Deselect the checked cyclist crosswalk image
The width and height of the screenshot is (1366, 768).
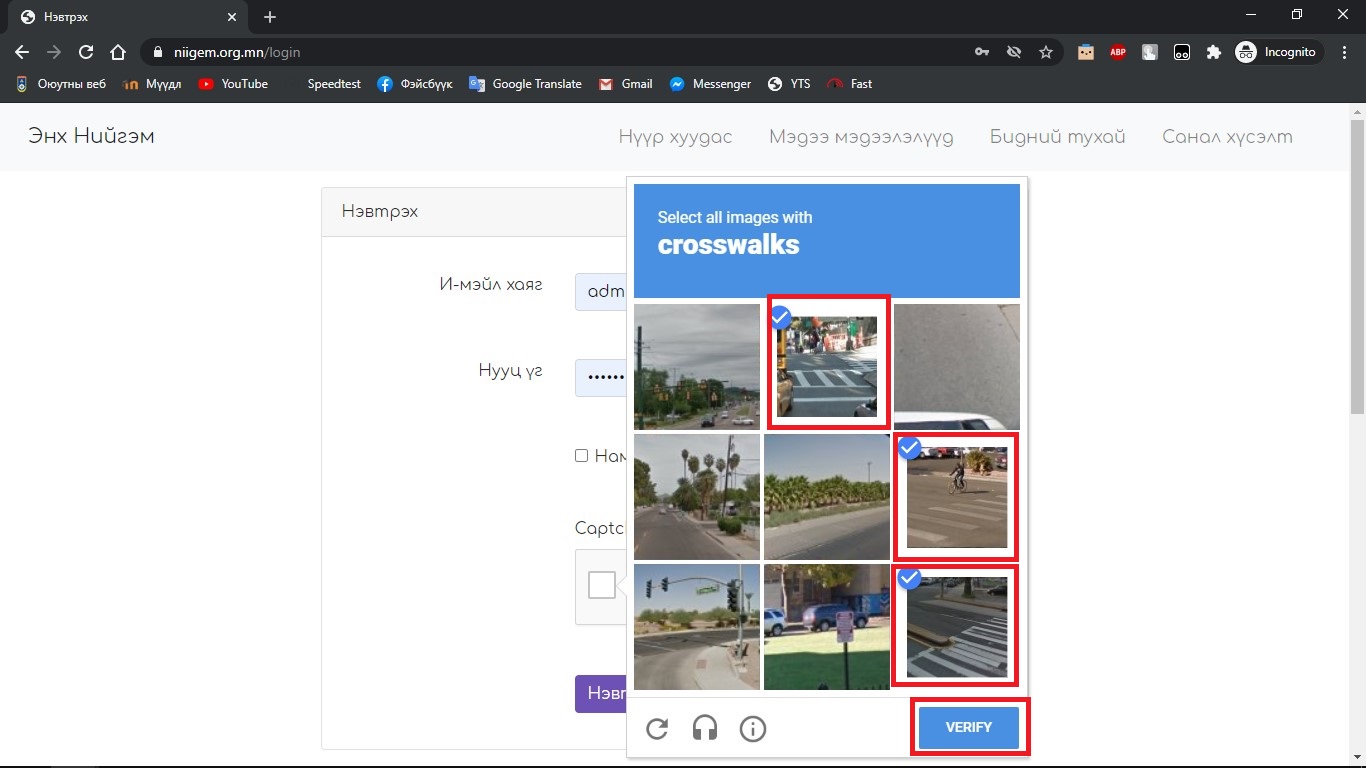pyautogui.click(x=956, y=497)
